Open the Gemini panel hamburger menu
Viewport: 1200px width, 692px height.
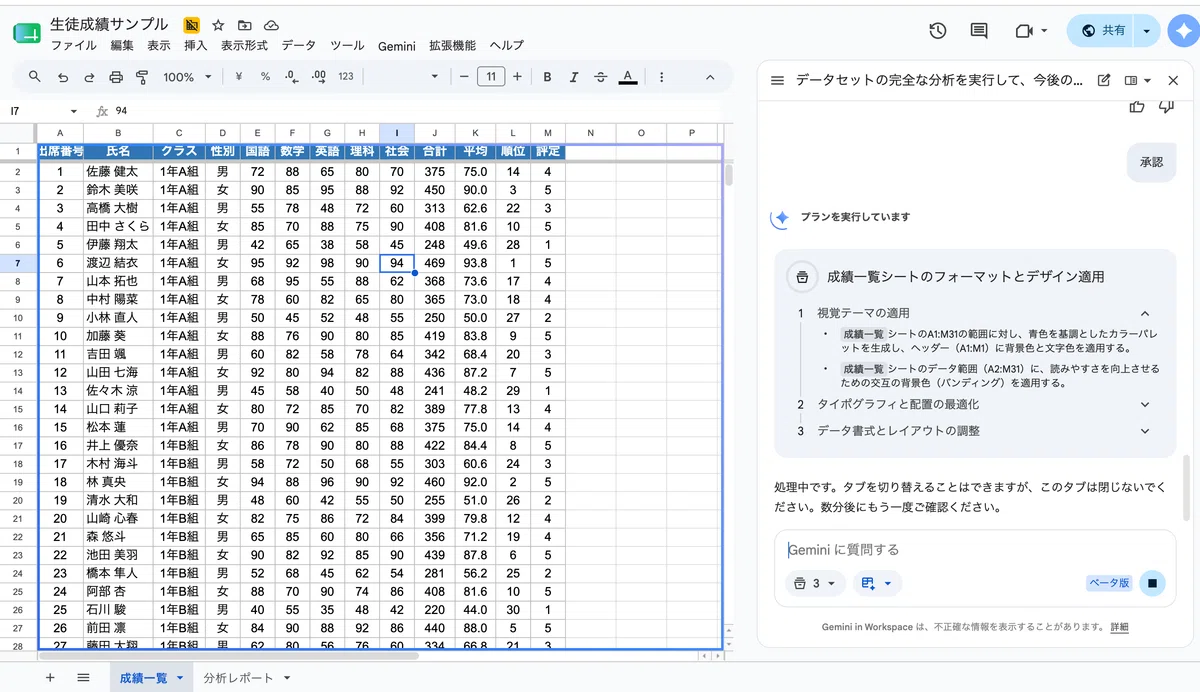point(777,80)
